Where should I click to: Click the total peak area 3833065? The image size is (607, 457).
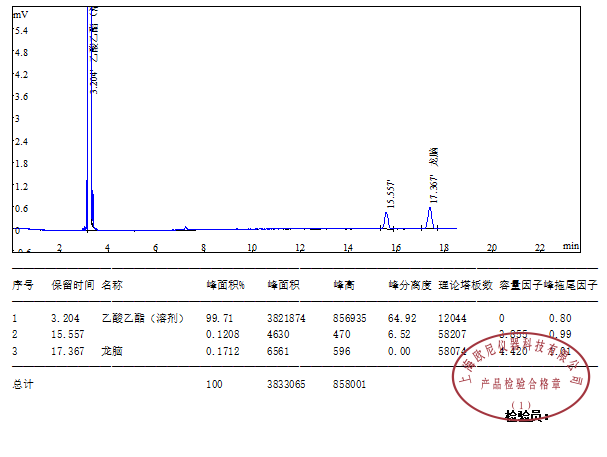[x=286, y=383]
